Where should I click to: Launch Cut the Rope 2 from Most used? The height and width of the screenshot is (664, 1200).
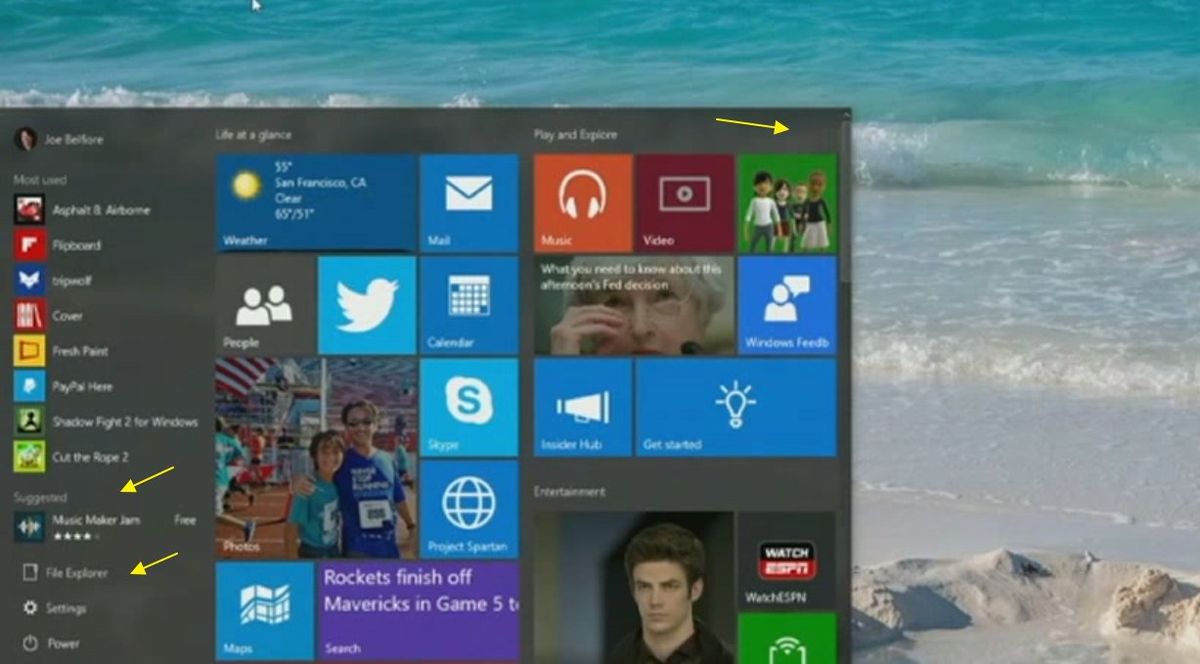click(x=90, y=457)
